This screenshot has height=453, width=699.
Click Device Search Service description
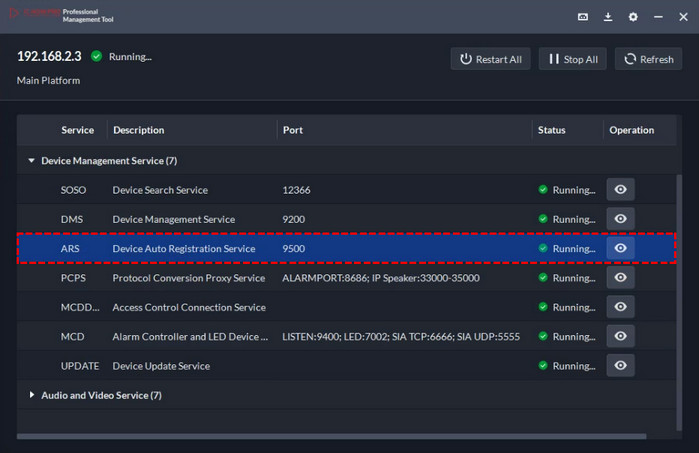point(160,190)
